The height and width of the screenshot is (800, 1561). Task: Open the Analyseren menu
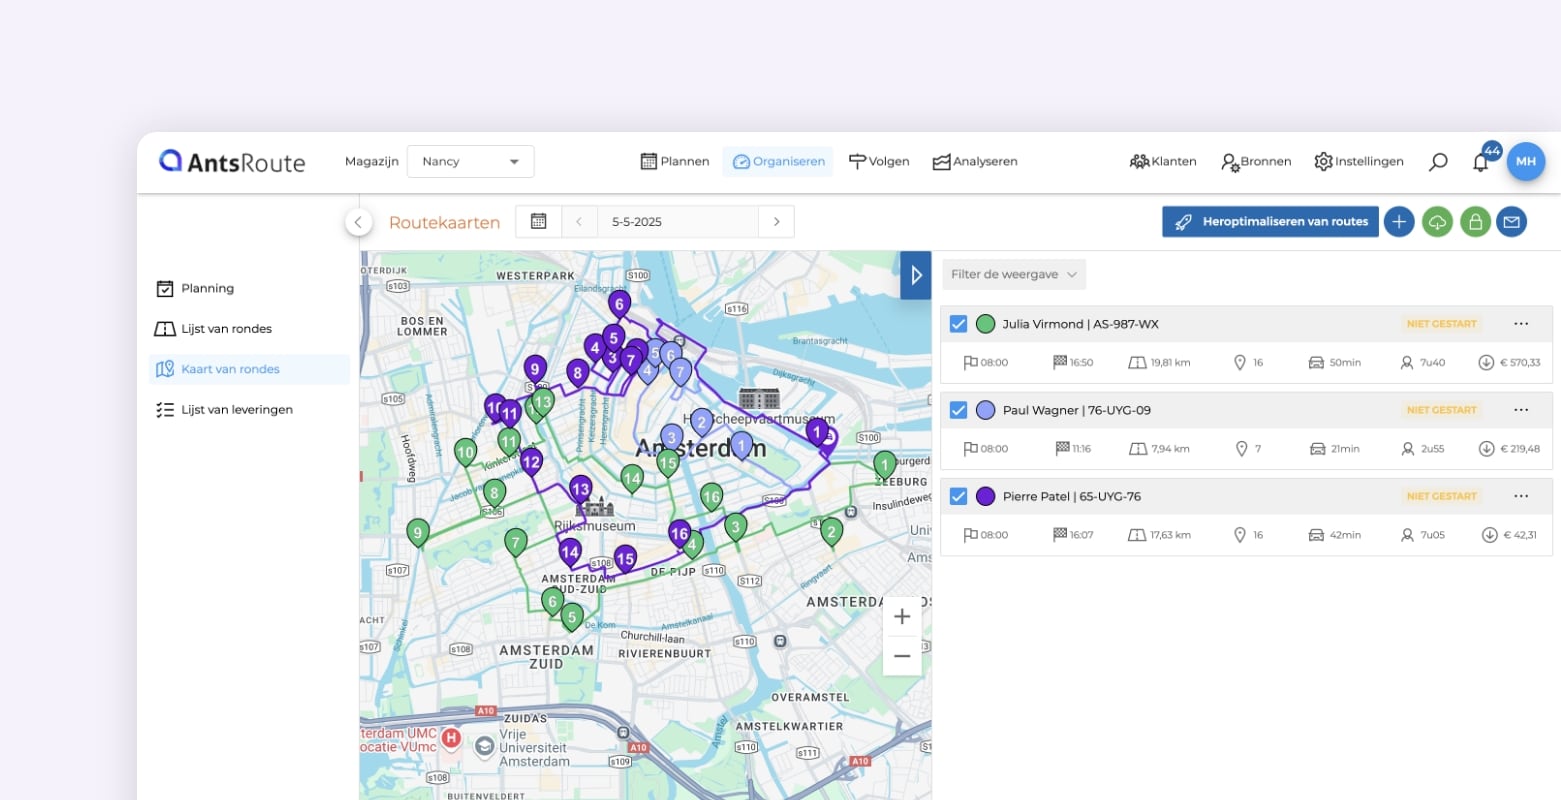pos(975,162)
